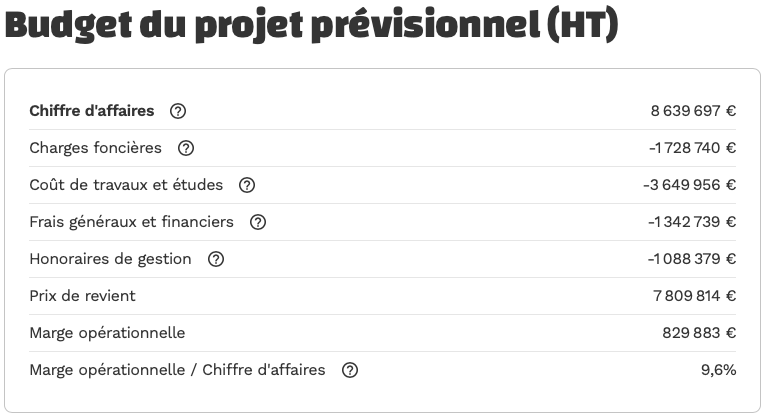Select the Chiffre d'affaires label
766x418 pixels.
coord(92,111)
